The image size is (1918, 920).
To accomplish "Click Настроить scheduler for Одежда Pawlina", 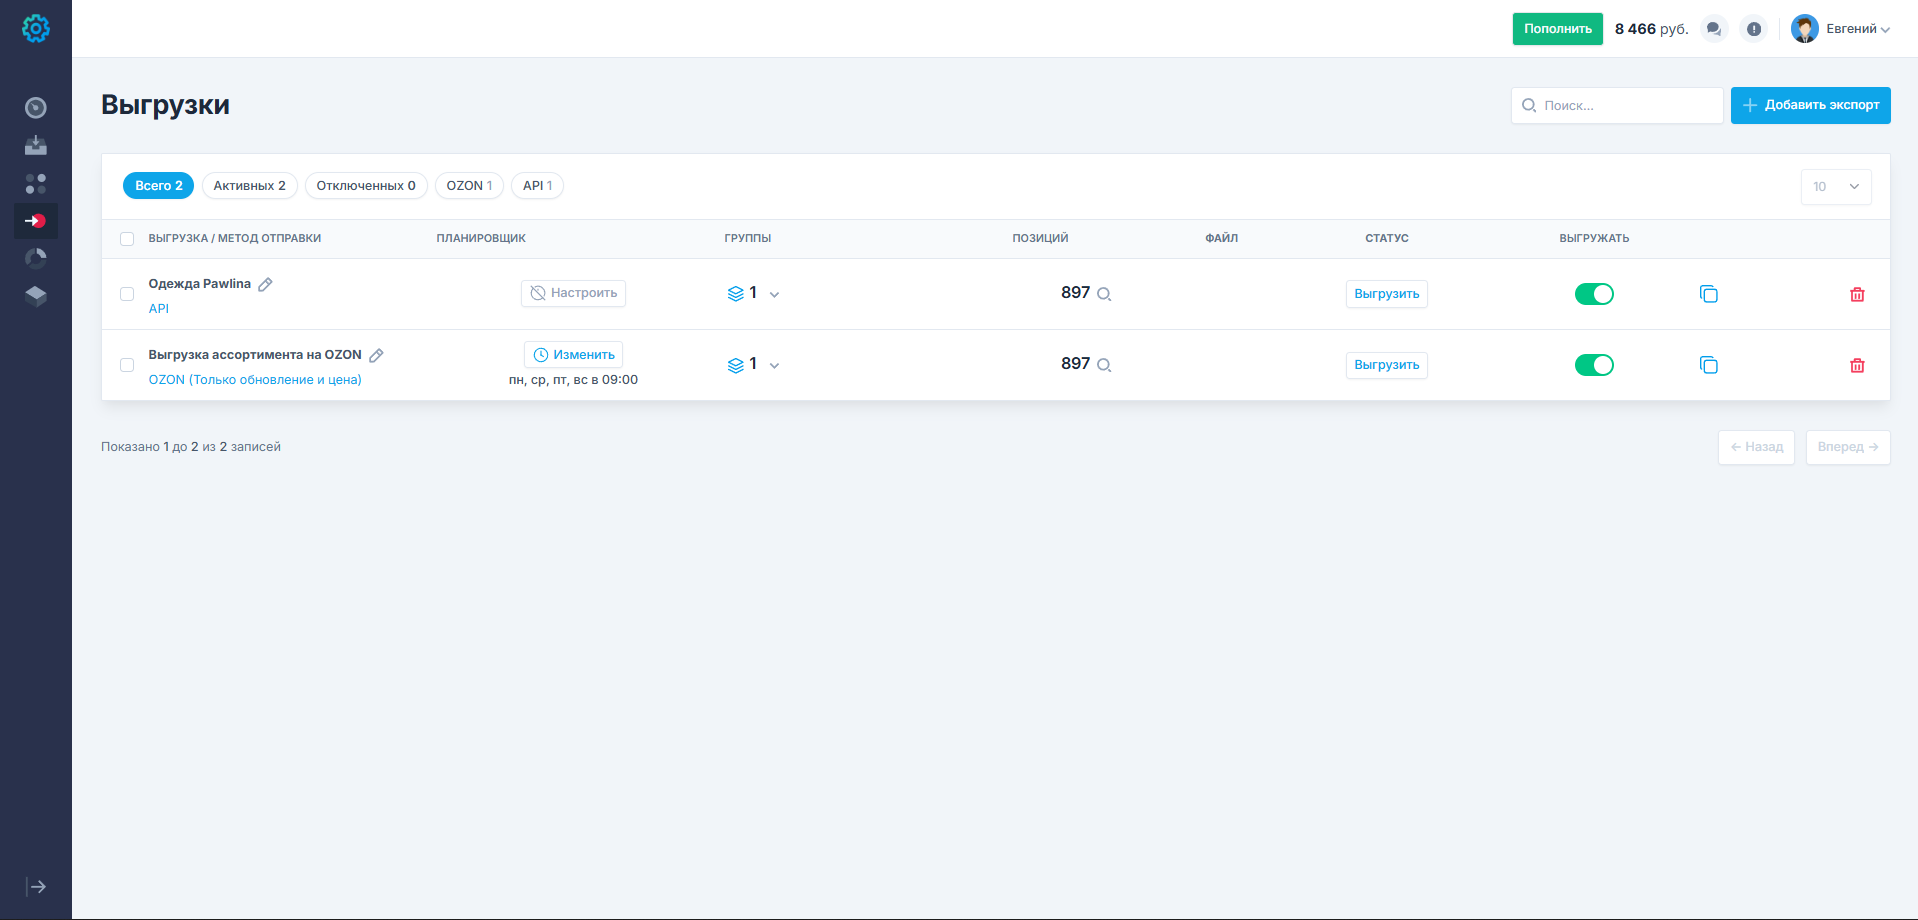I will (573, 293).
